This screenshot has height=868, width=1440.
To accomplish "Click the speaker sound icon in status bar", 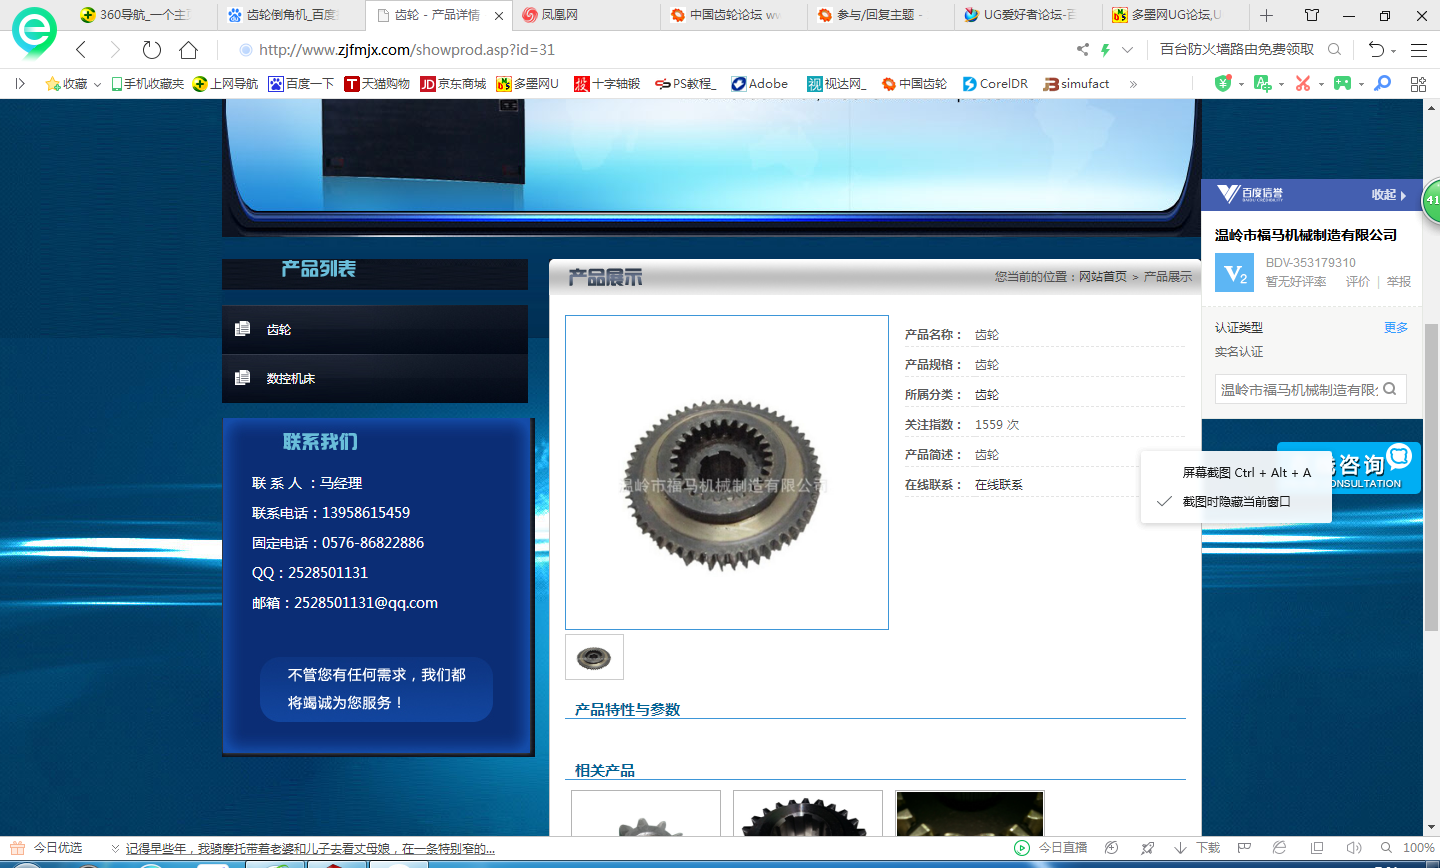I will [1353, 848].
